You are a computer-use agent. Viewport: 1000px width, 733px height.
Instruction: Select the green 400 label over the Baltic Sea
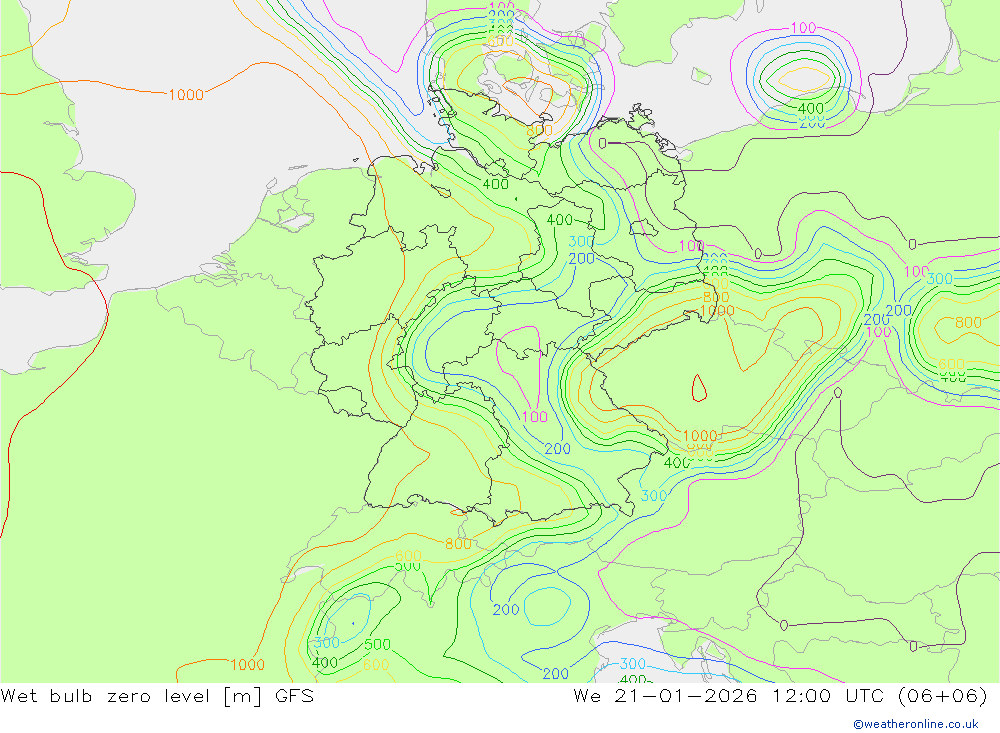(811, 108)
